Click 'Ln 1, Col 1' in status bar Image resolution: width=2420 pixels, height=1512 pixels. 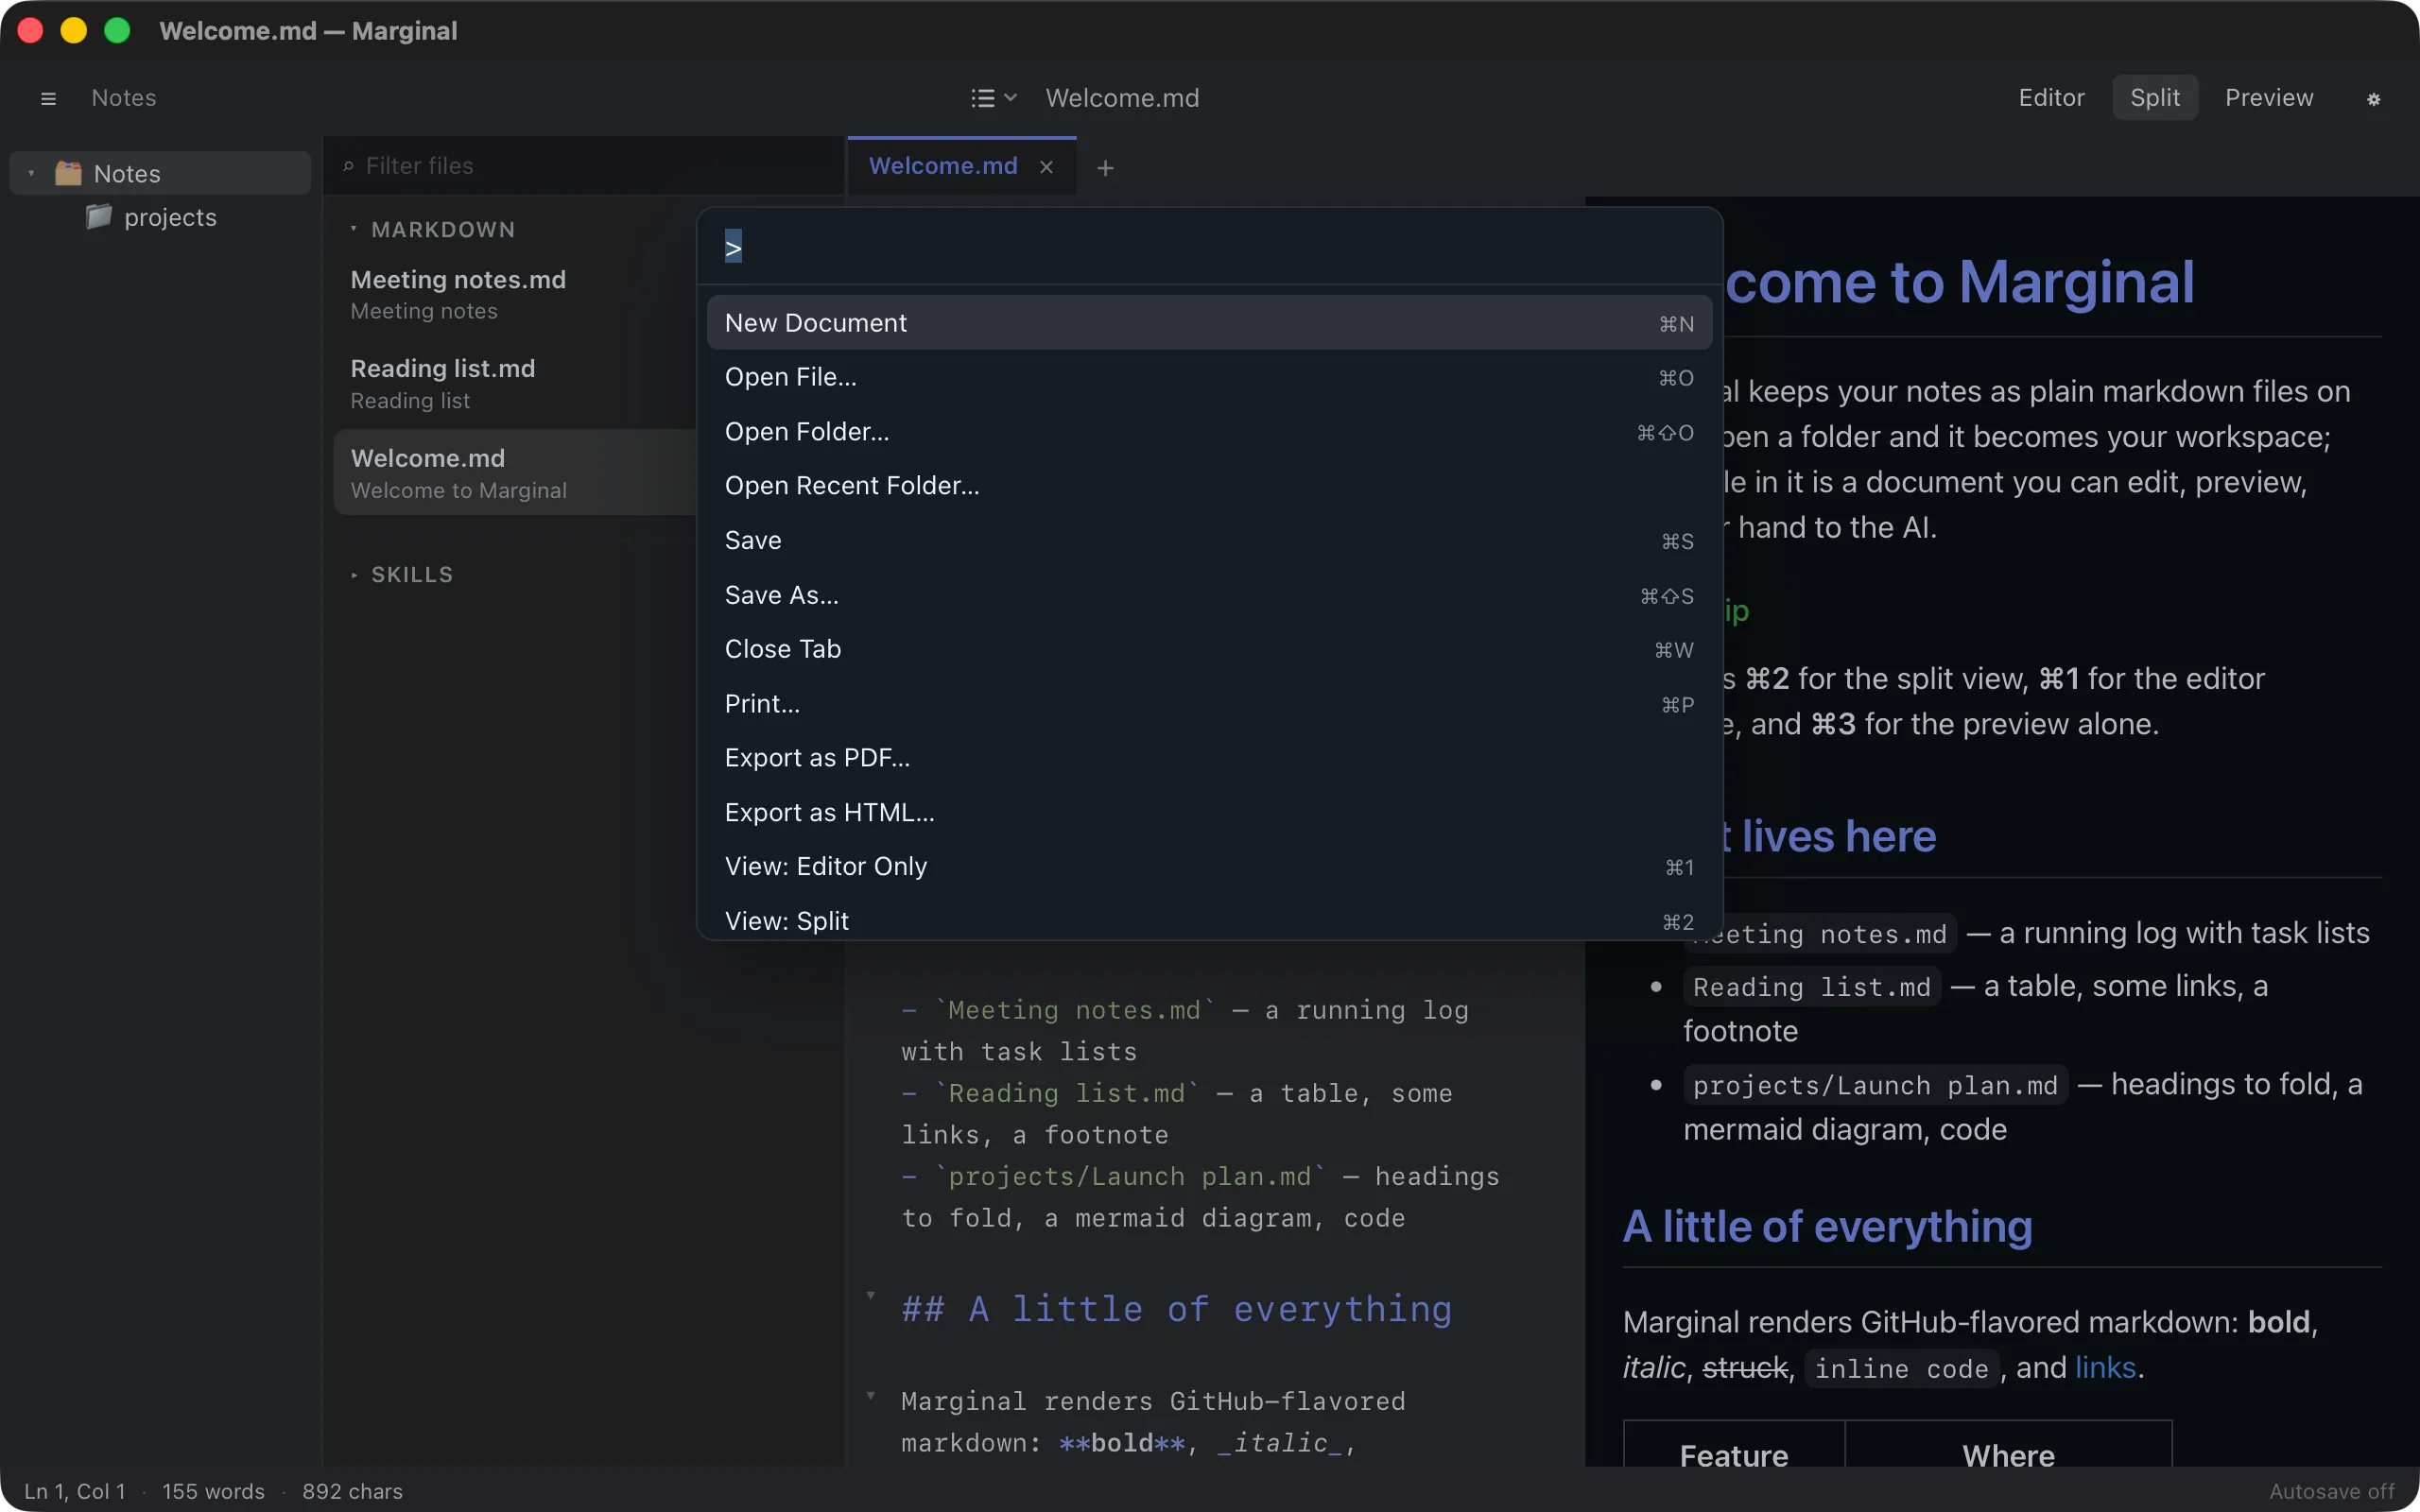75,1491
